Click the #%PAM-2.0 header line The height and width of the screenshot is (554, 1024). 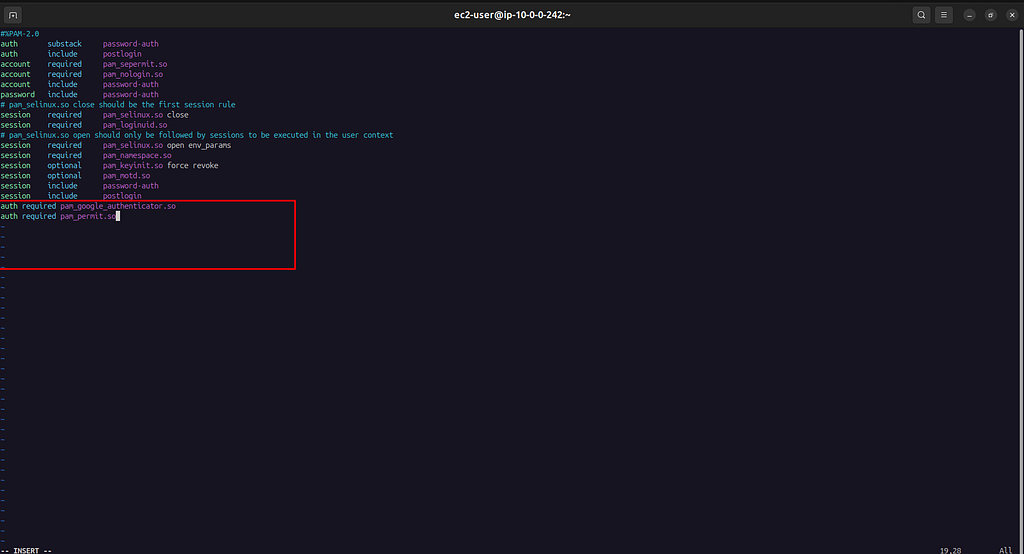click(x=20, y=34)
